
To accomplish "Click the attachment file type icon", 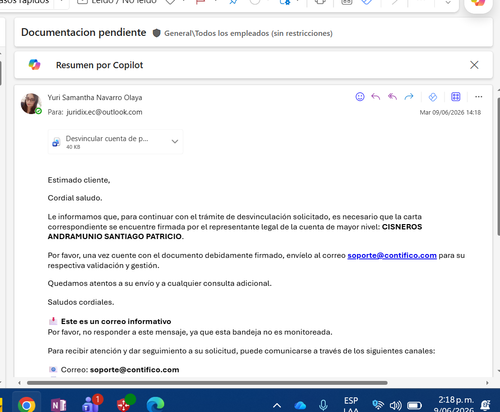I will click(x=56, y=142).
